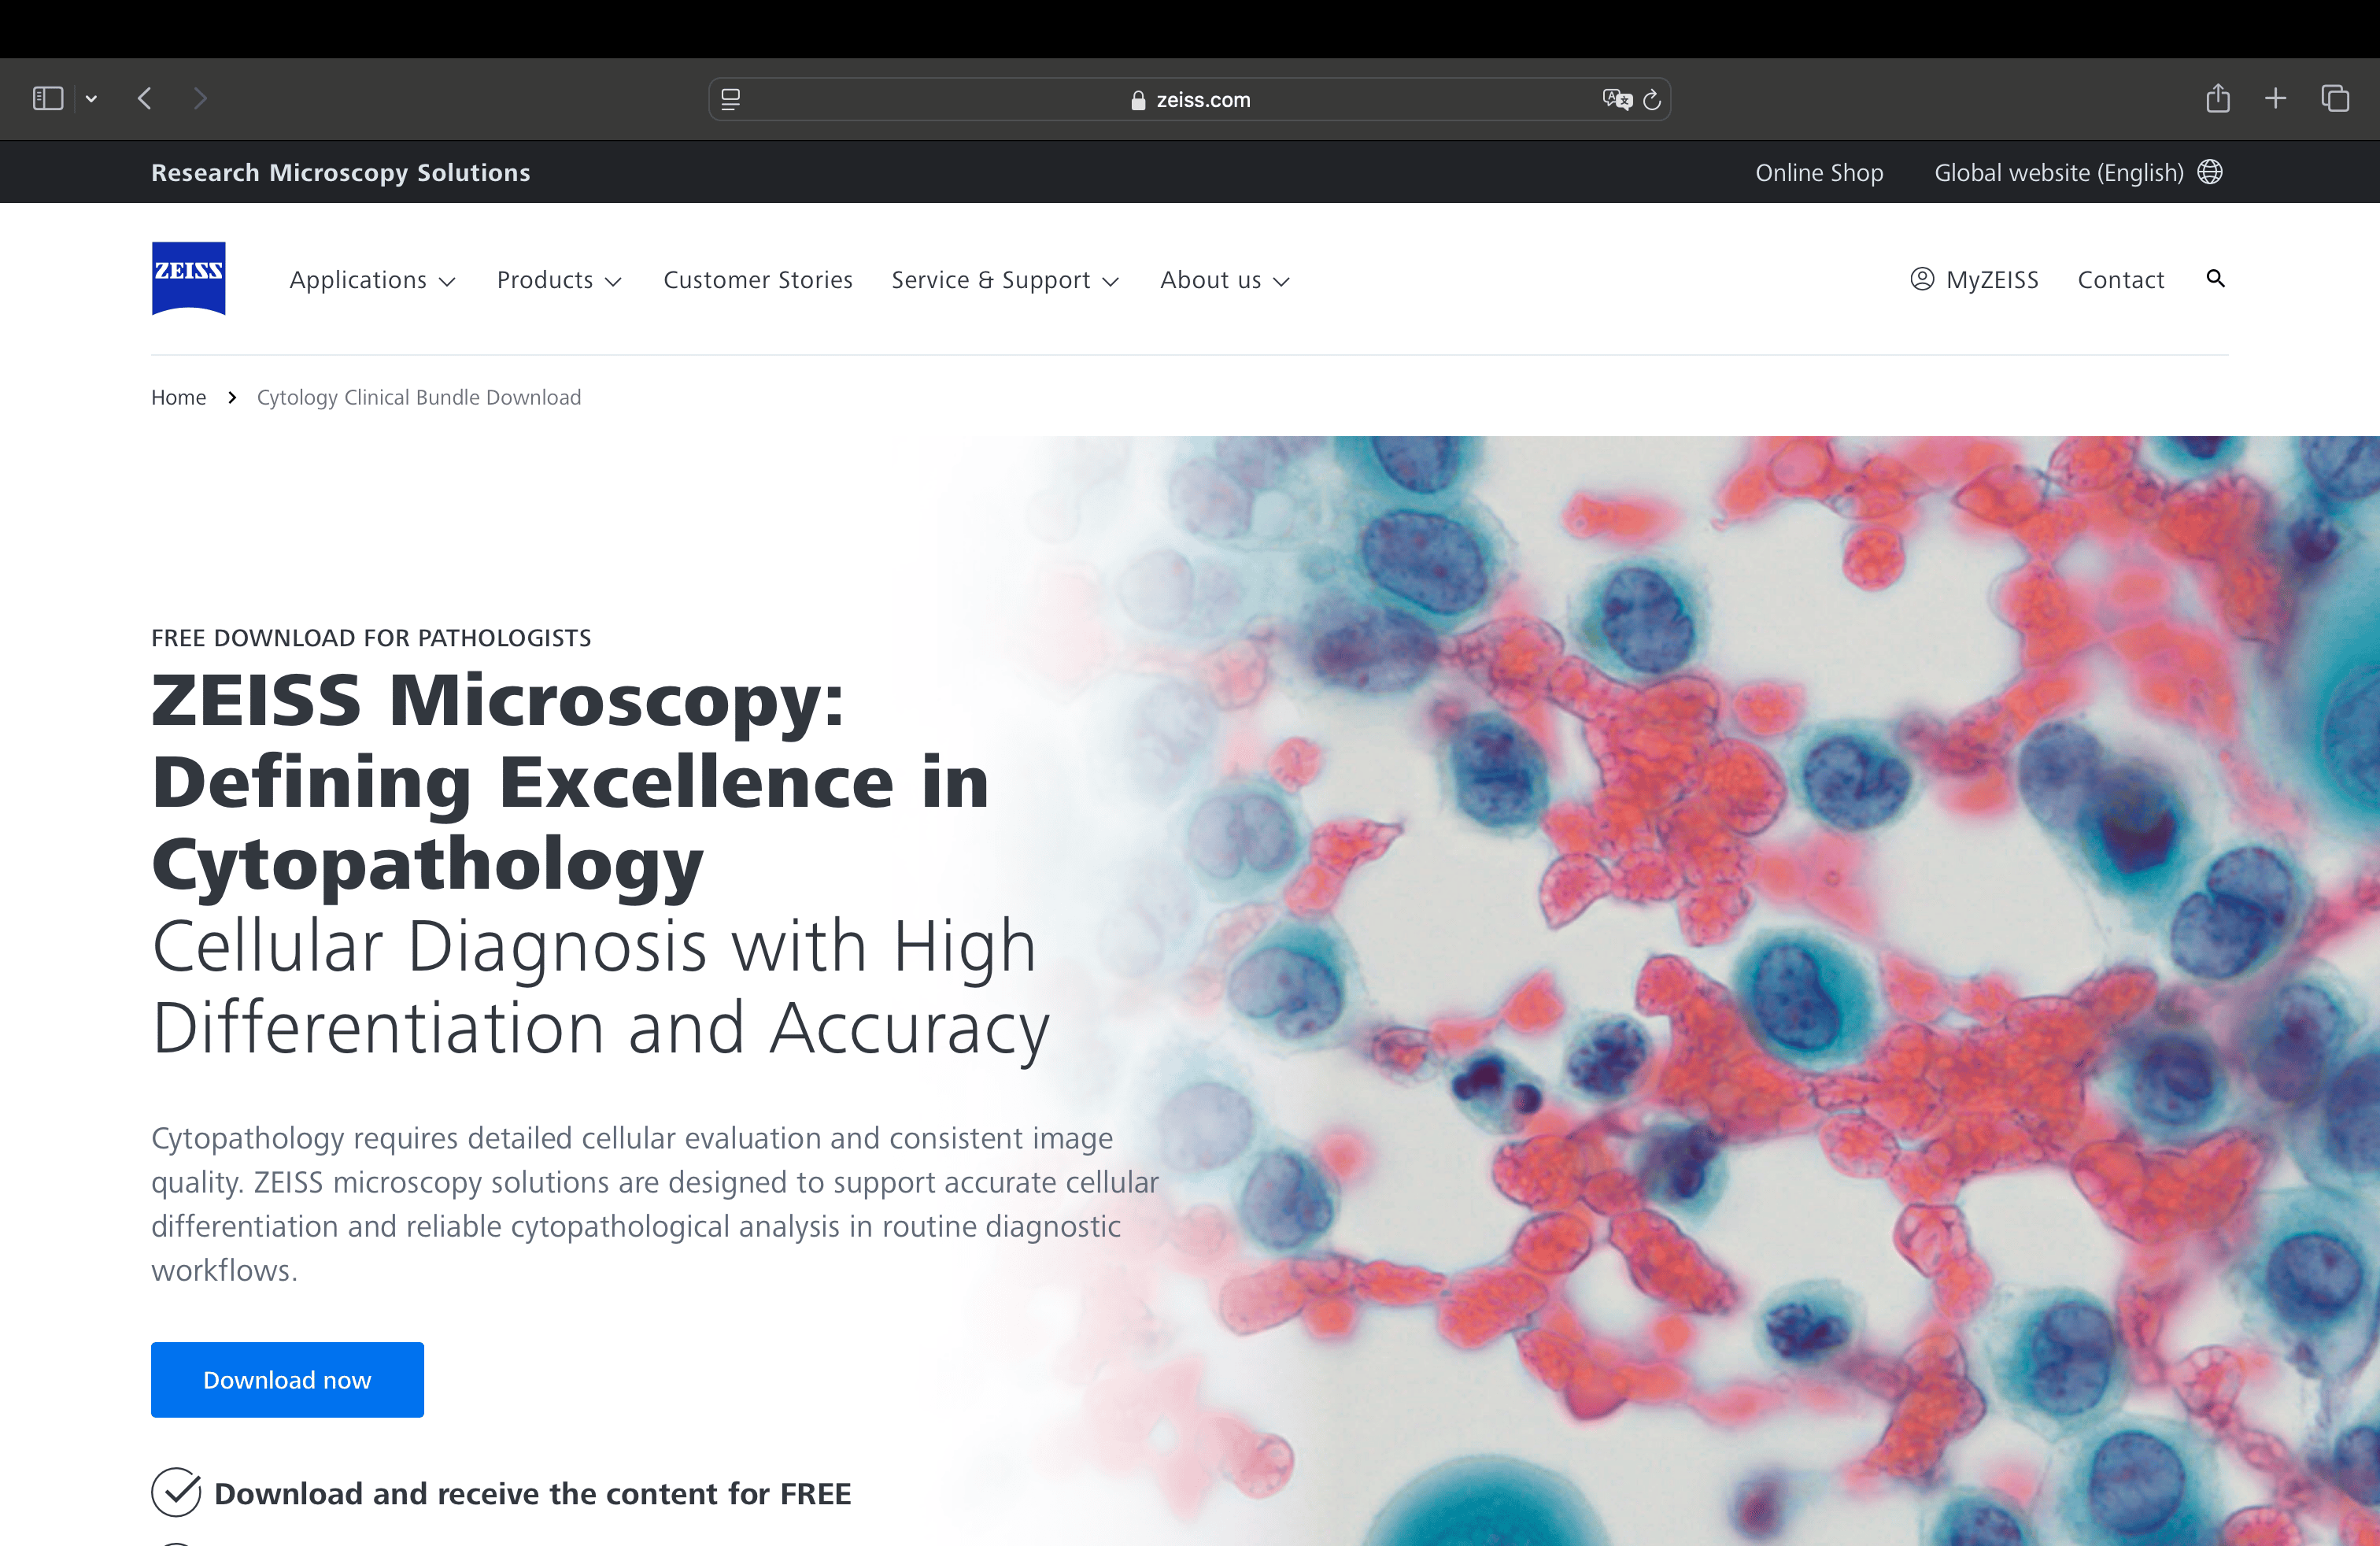The height and width of the screenshot is (1546, 2380).
Task: Click the FREE DOWNLOAD FOR PATHOLOGISTS label
Action: 371,638
